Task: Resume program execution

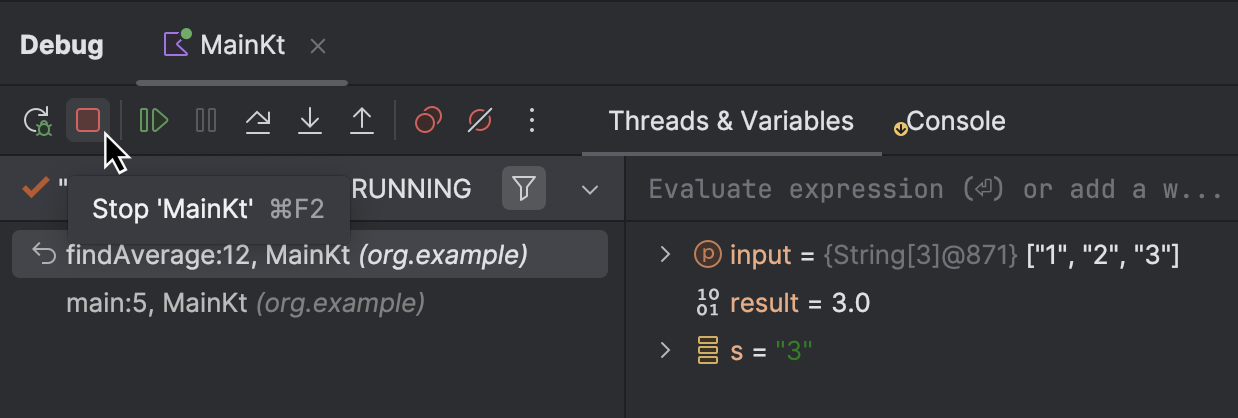Action: coord(154,121)
